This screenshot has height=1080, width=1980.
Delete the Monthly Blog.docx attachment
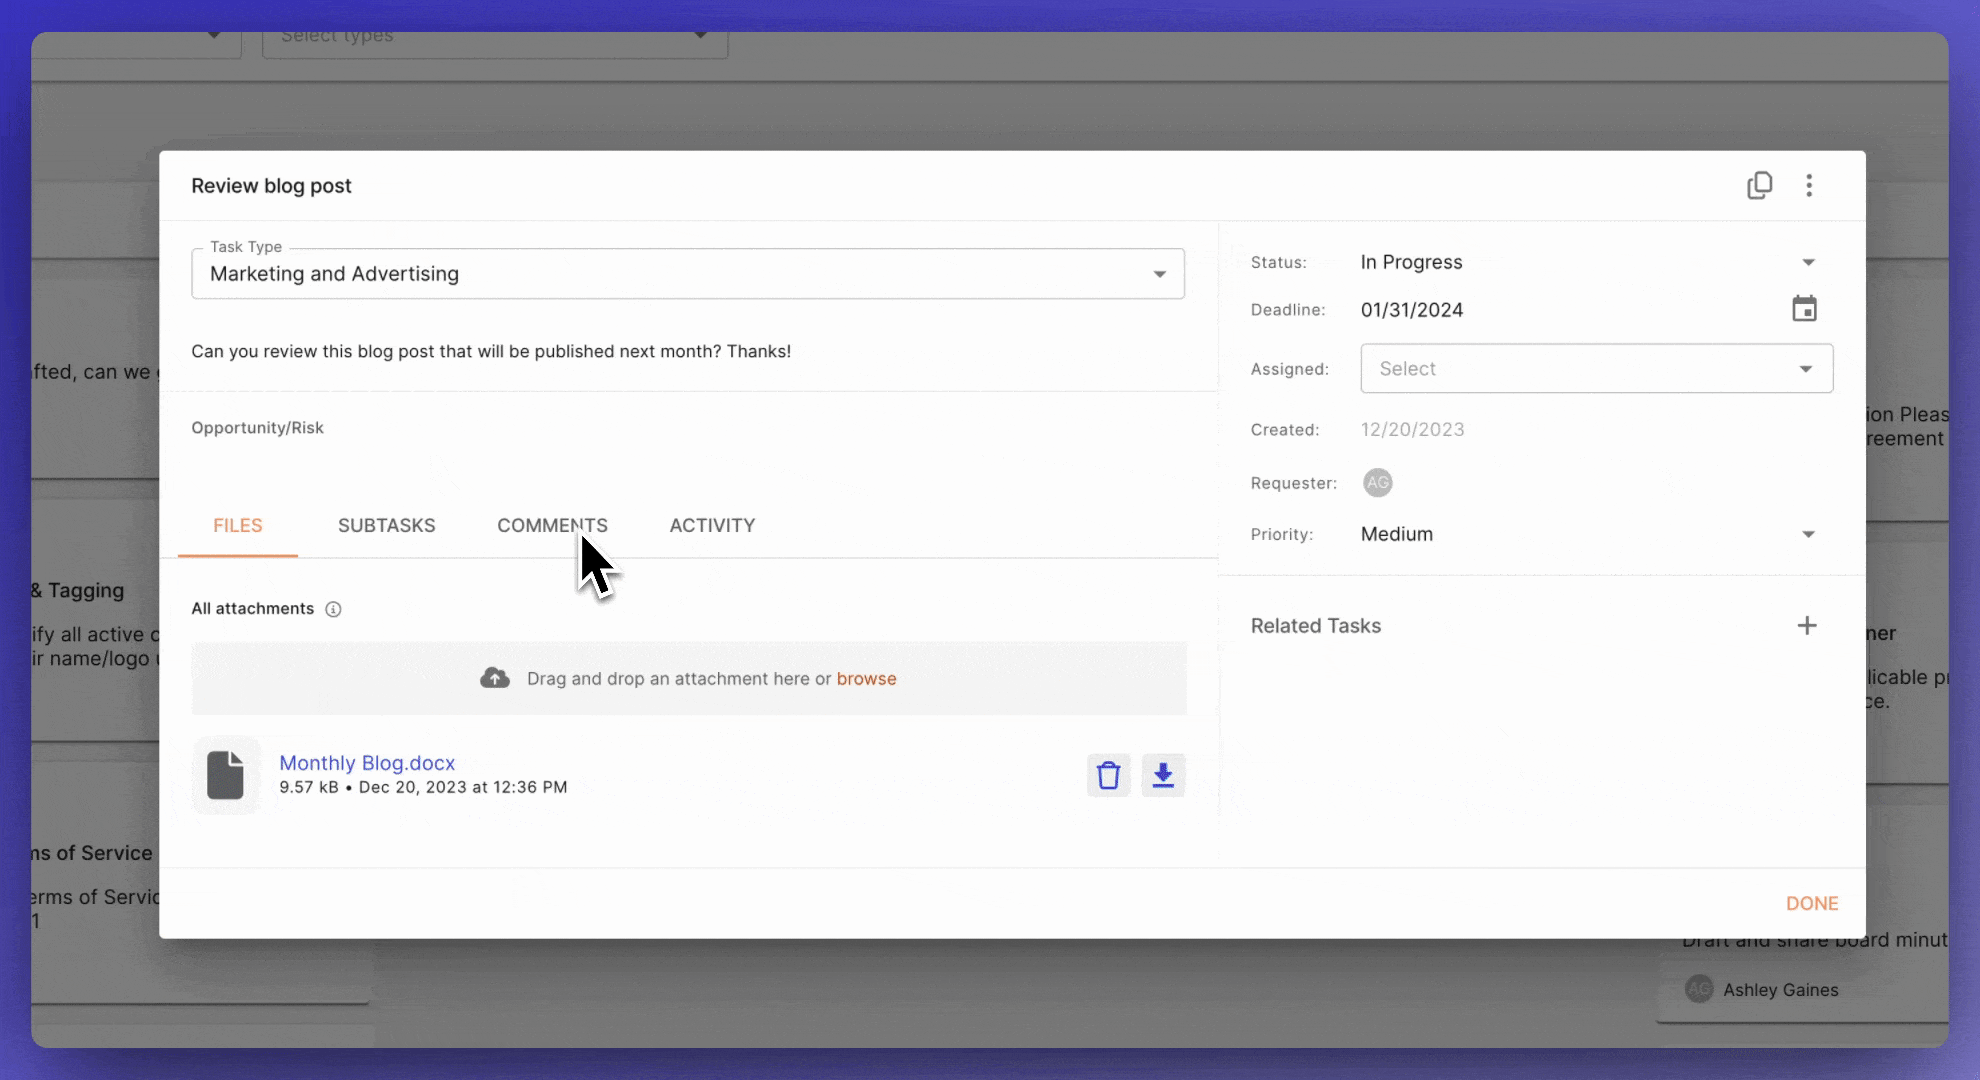click(1108, 775)
